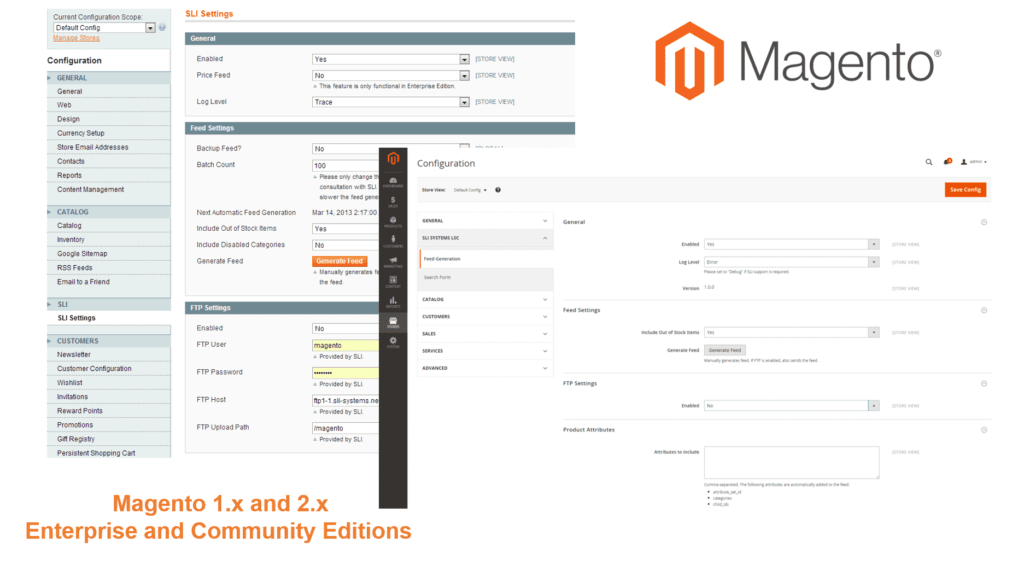
Task: Open Content Management in the configuration sidebar
Action: [x=90, y=190]
